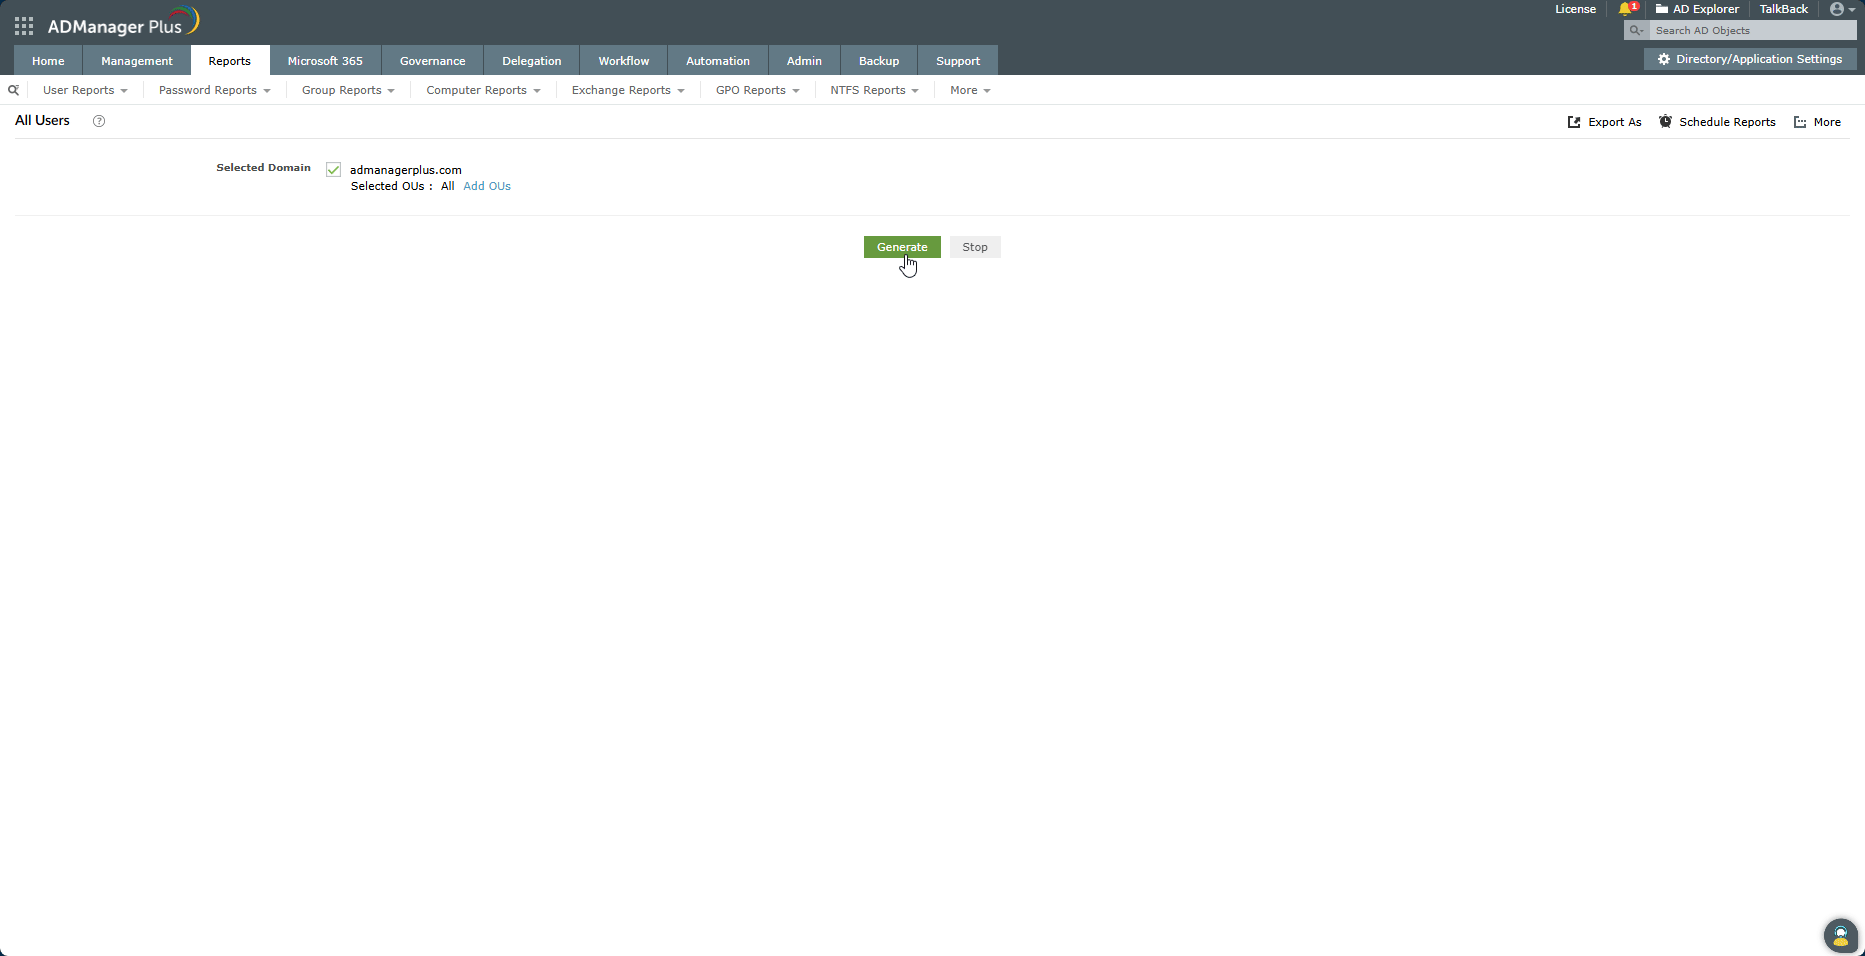The image size is (1865, 956).
Task: Open AD Explorer from the top bar
Action: (x=1697, y=9)
